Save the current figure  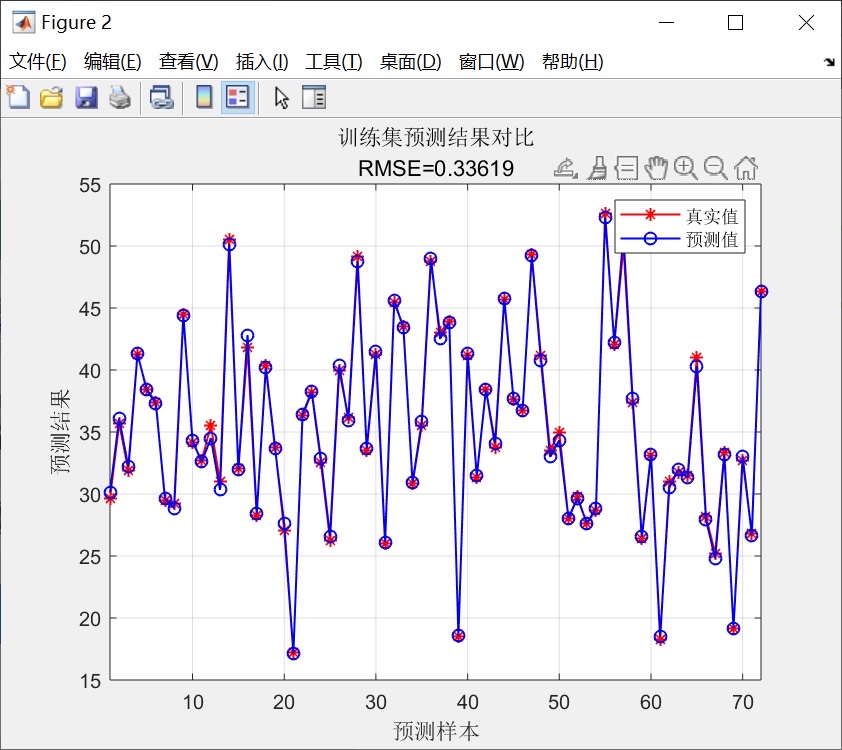click(85, 97)
